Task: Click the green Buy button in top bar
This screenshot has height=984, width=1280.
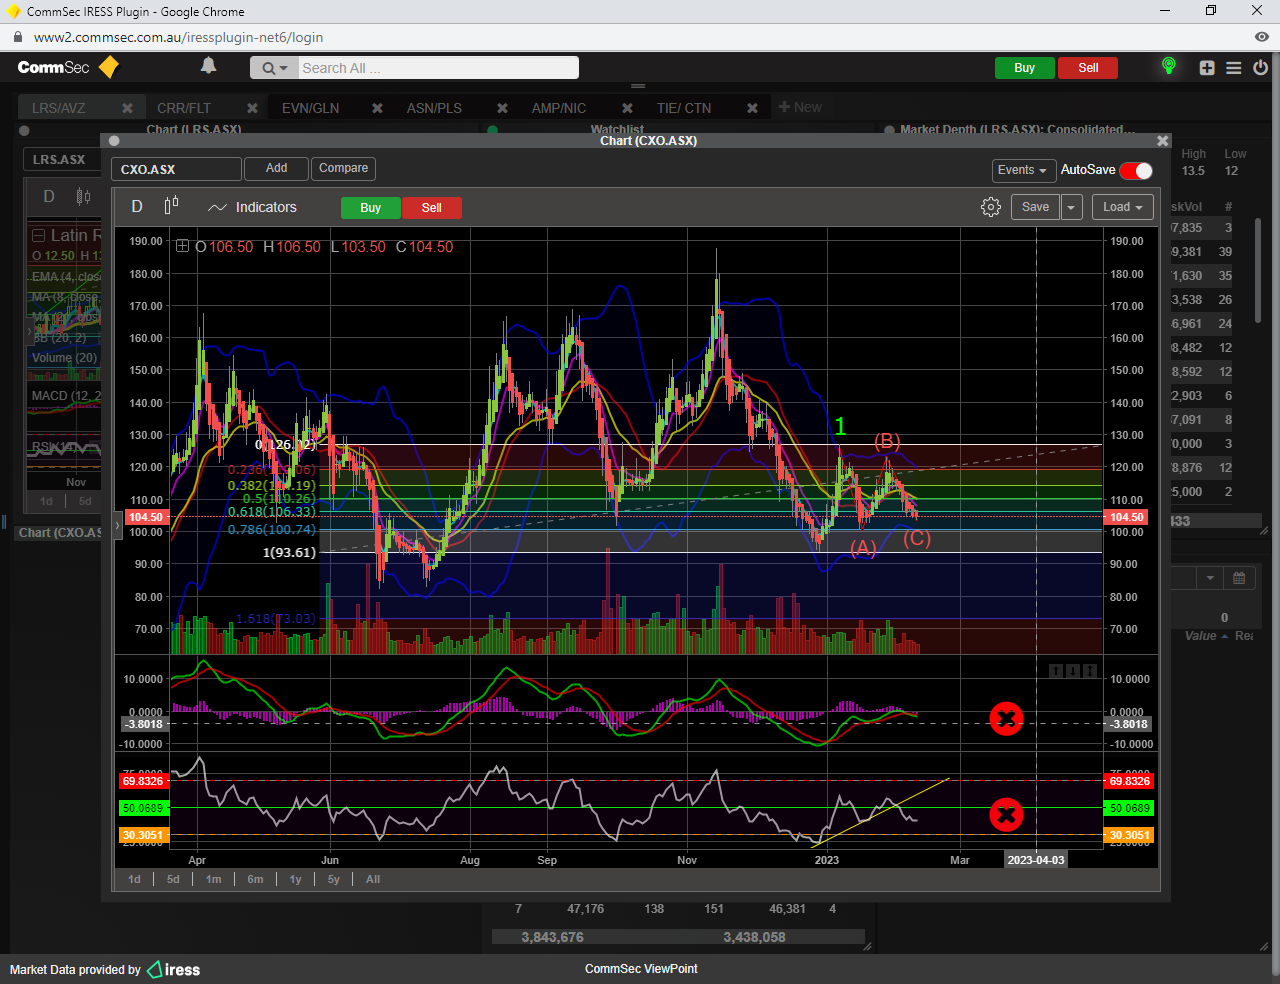Action: coord(1024,68)
